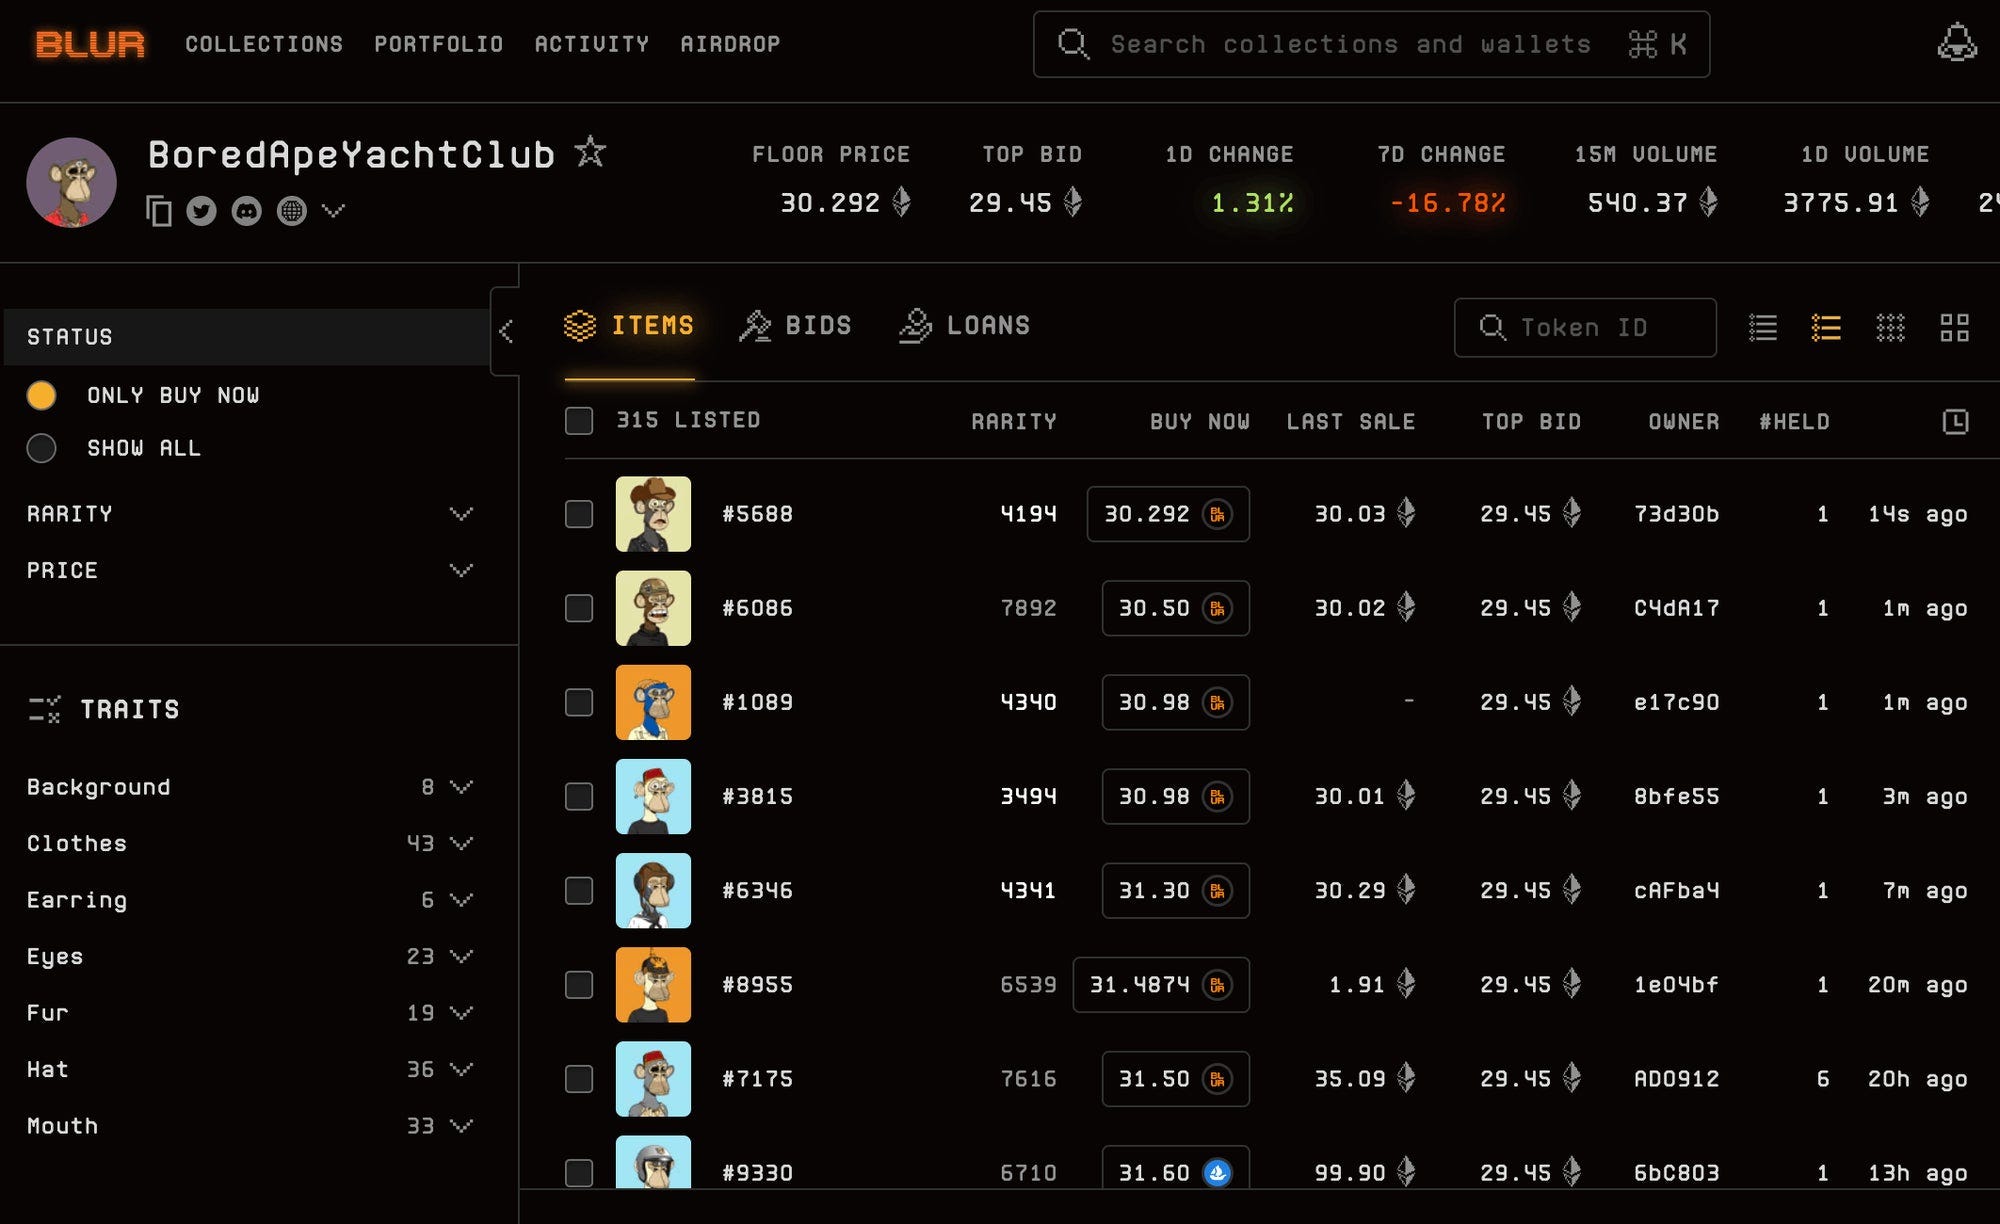Check the select-all listed checkbox
This screenshot has height=1224, width=2000.
coord(579,421)
